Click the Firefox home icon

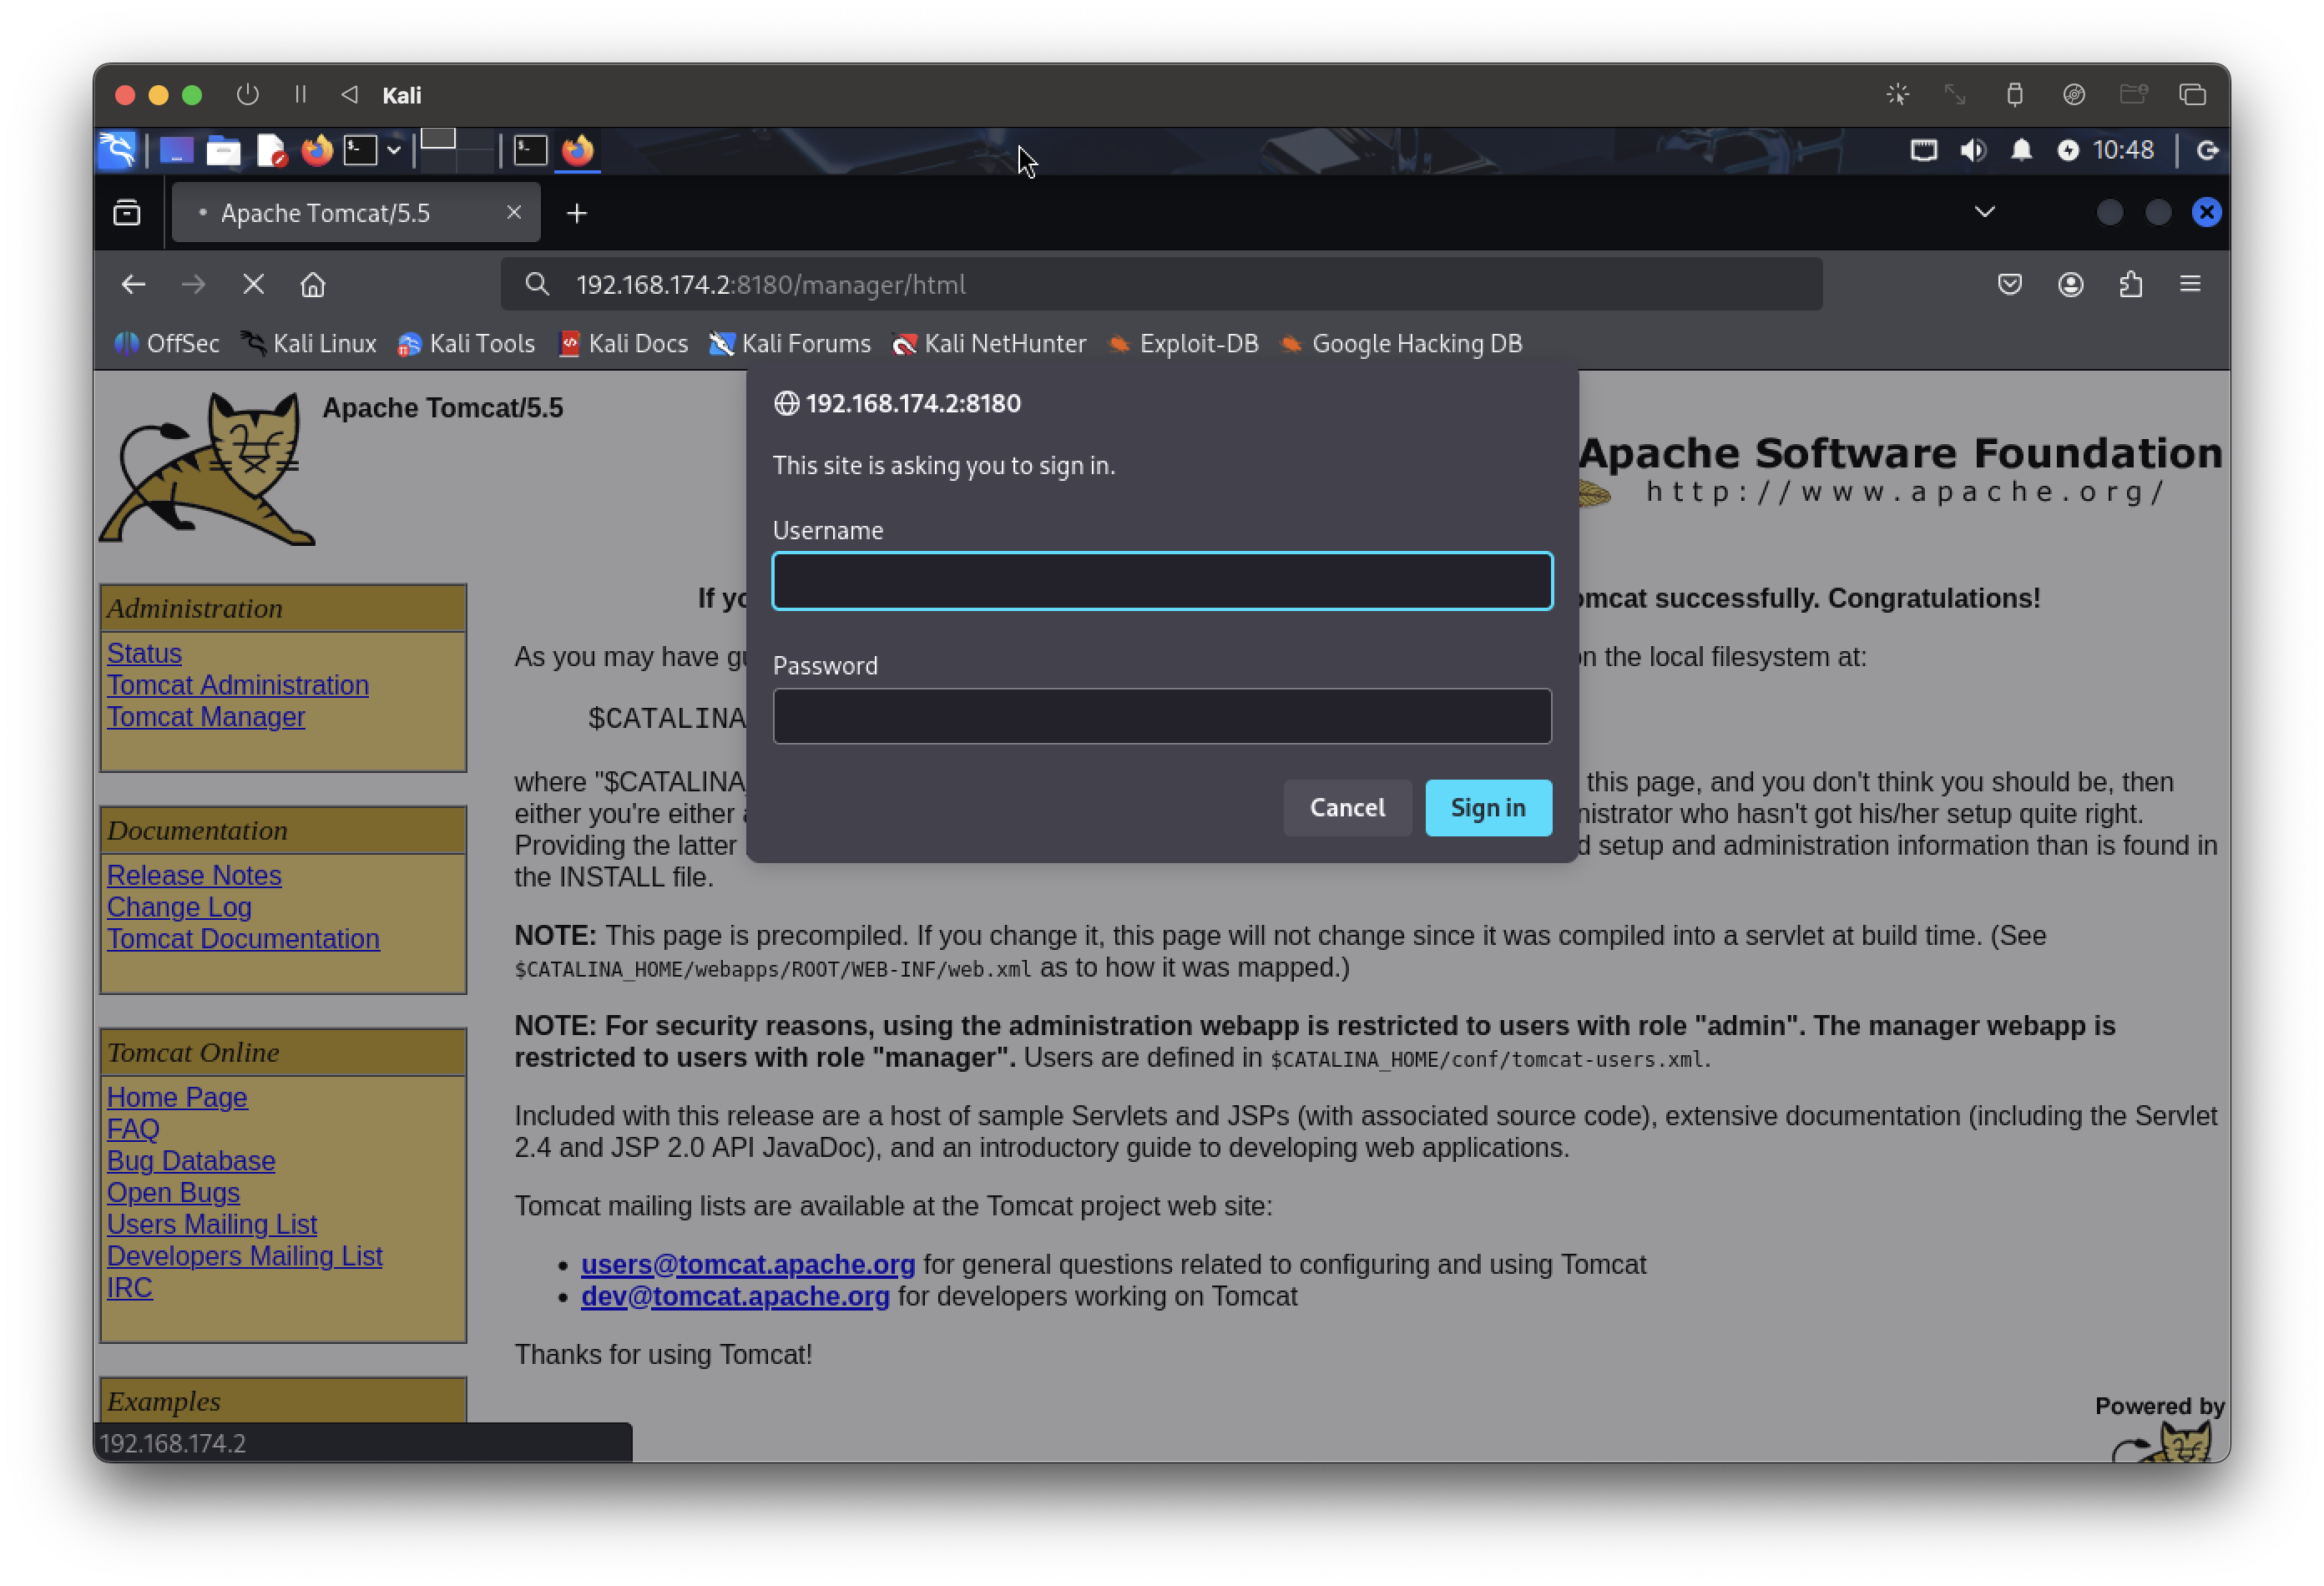(x=313, y=285)
